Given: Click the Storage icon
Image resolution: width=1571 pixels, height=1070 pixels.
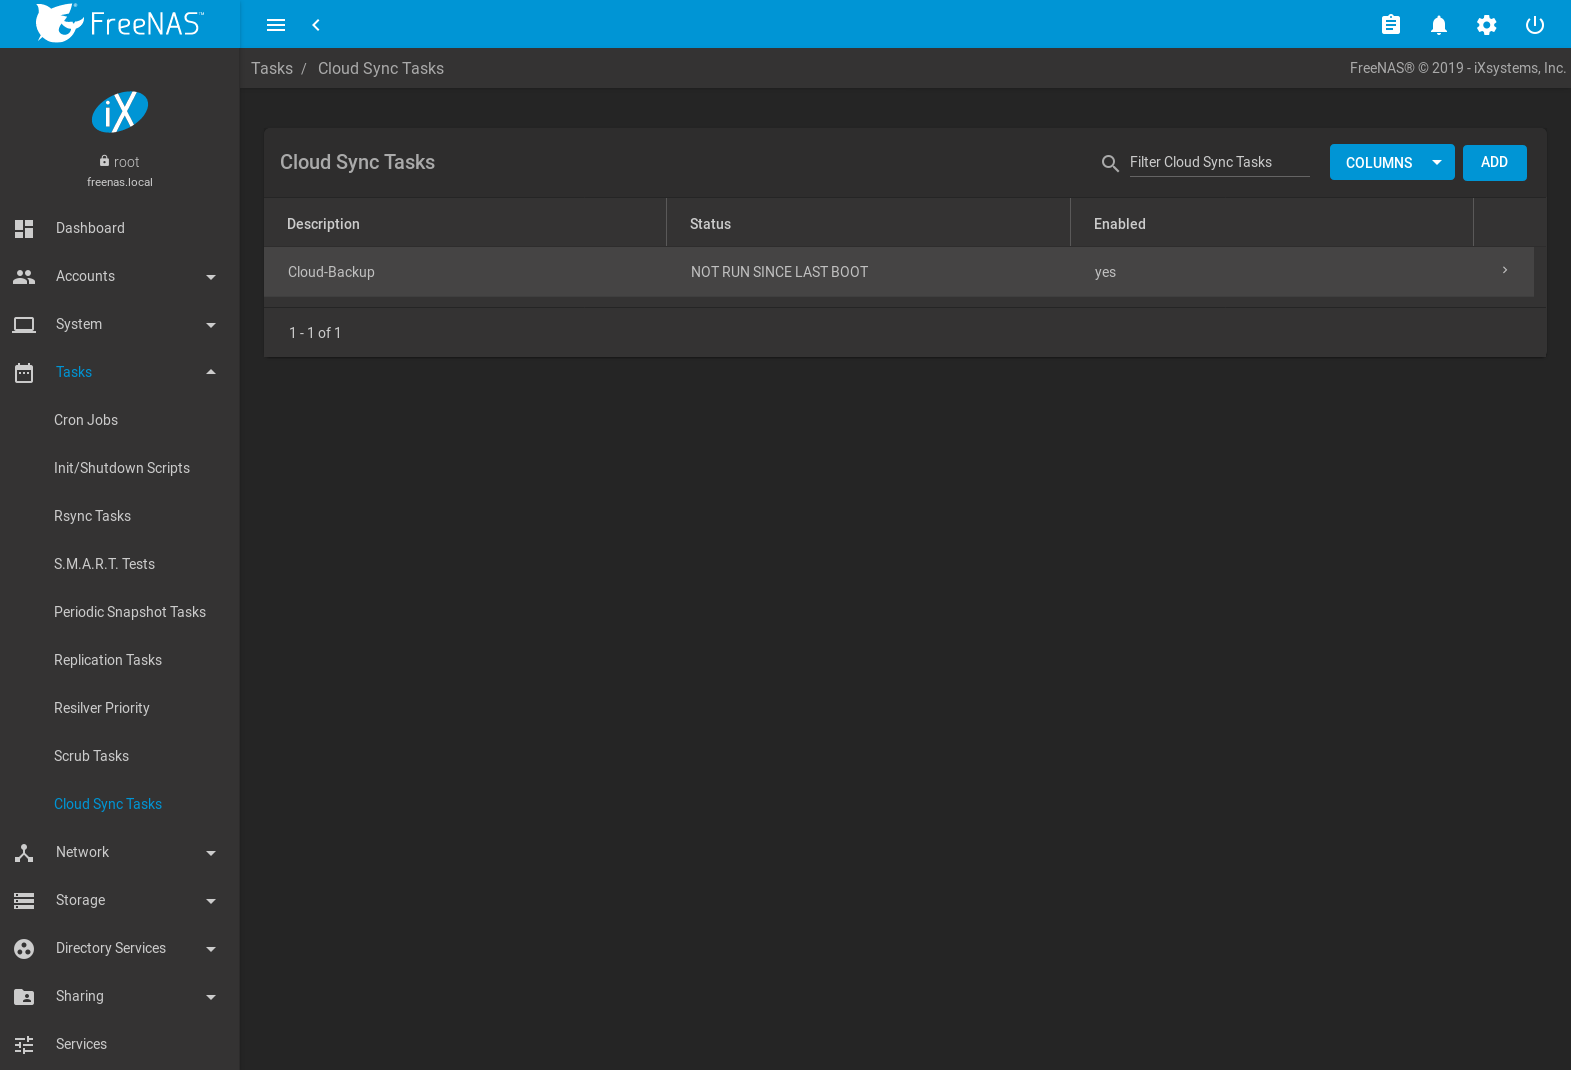Looking at the screenshot, I should pos(24,900).
